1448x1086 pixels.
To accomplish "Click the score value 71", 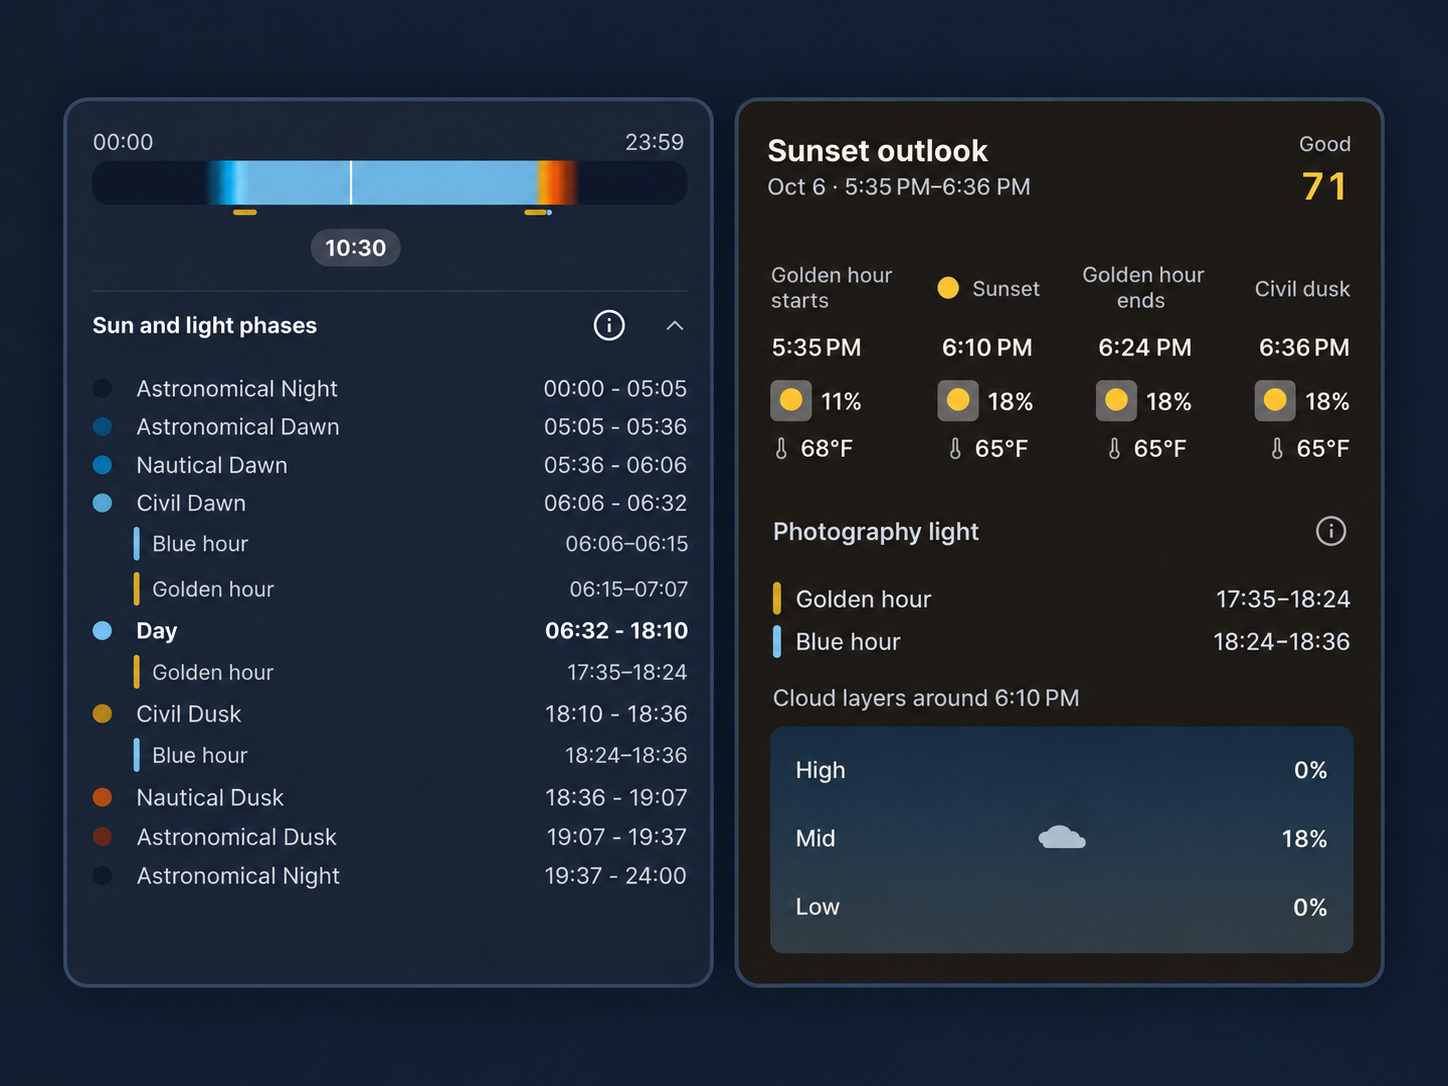I will (x=1325, y=187).
